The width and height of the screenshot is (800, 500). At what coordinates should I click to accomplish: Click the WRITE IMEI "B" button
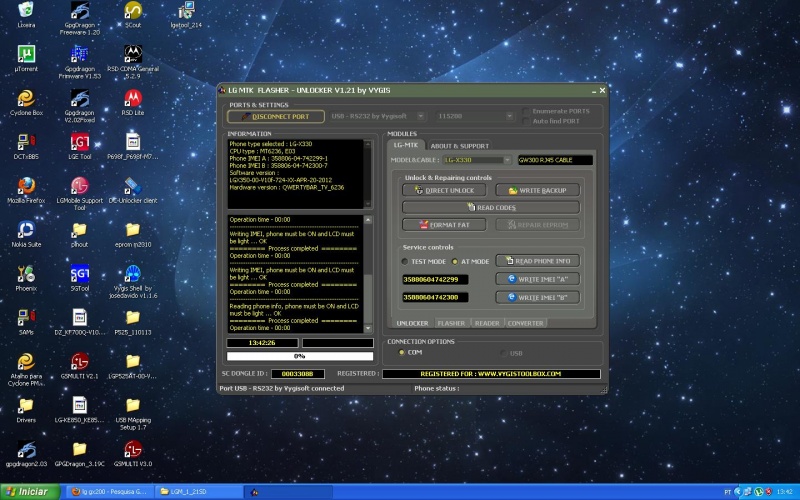[538, 297]
